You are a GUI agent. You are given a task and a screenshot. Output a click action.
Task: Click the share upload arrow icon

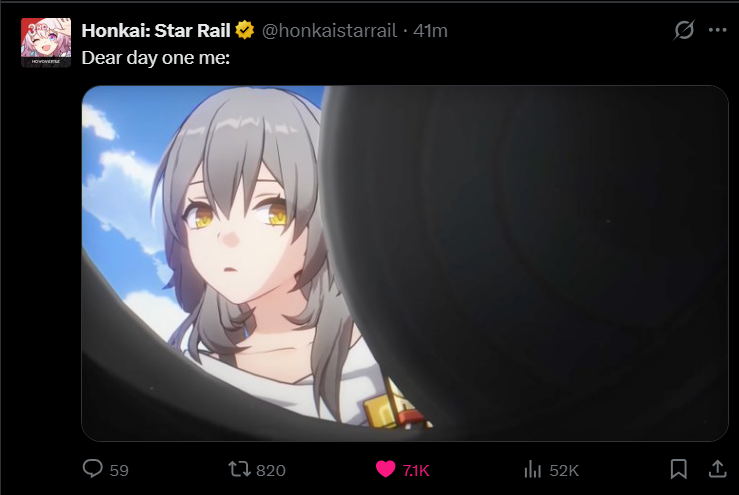coord(717,469)
